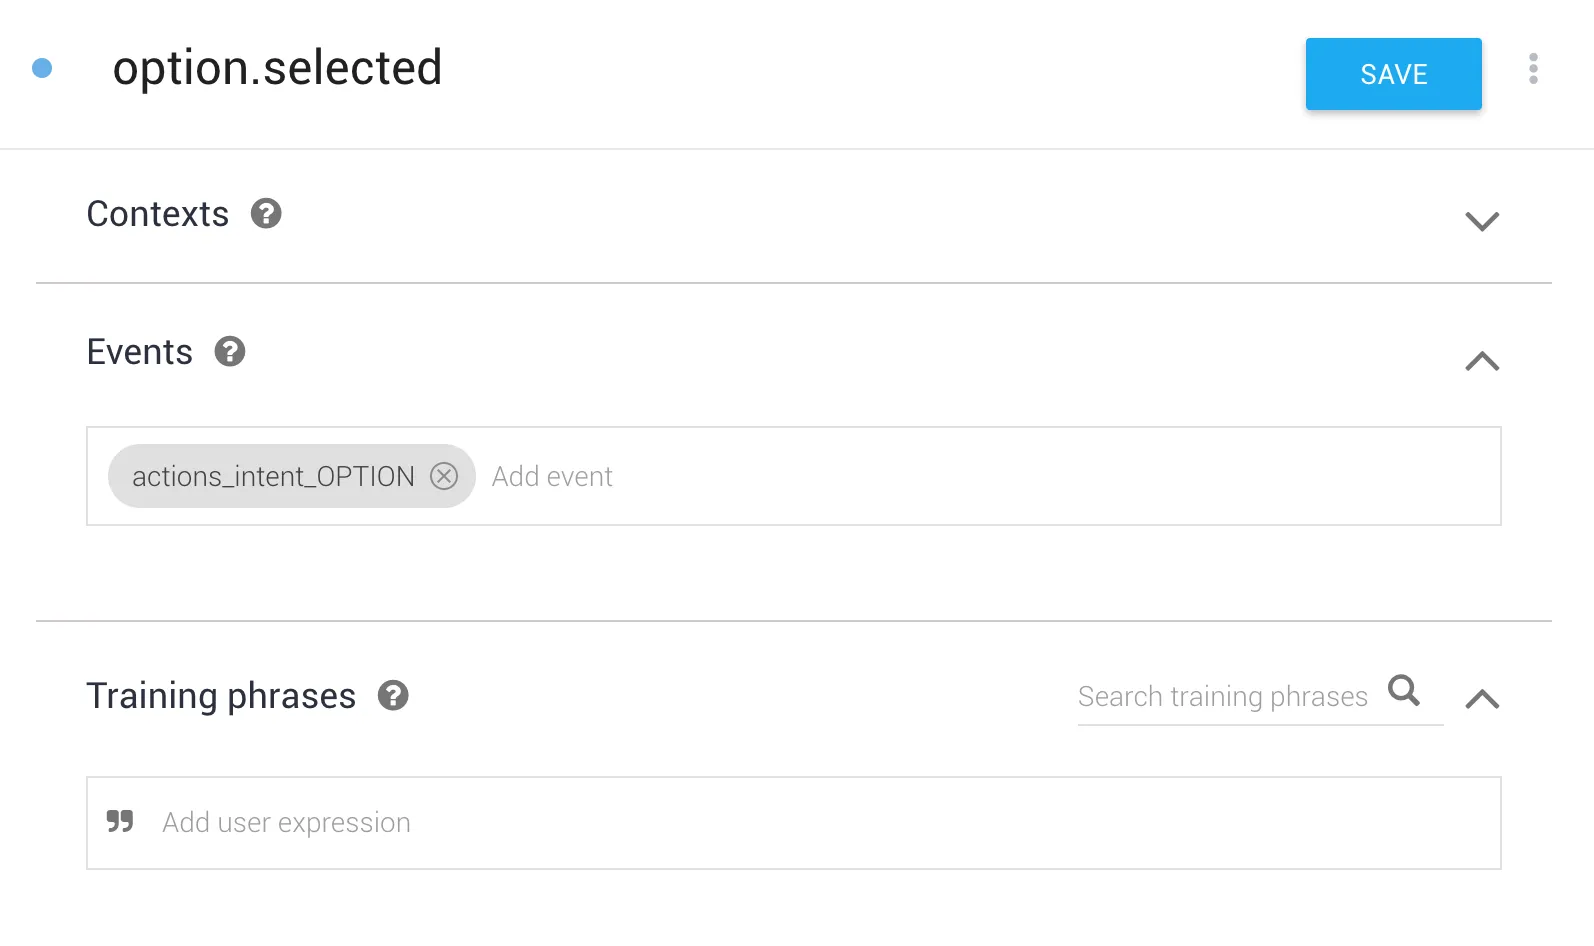Collapse the Events section chevron
This screenshot has width=1594, height=946.
coord(1481,361)
